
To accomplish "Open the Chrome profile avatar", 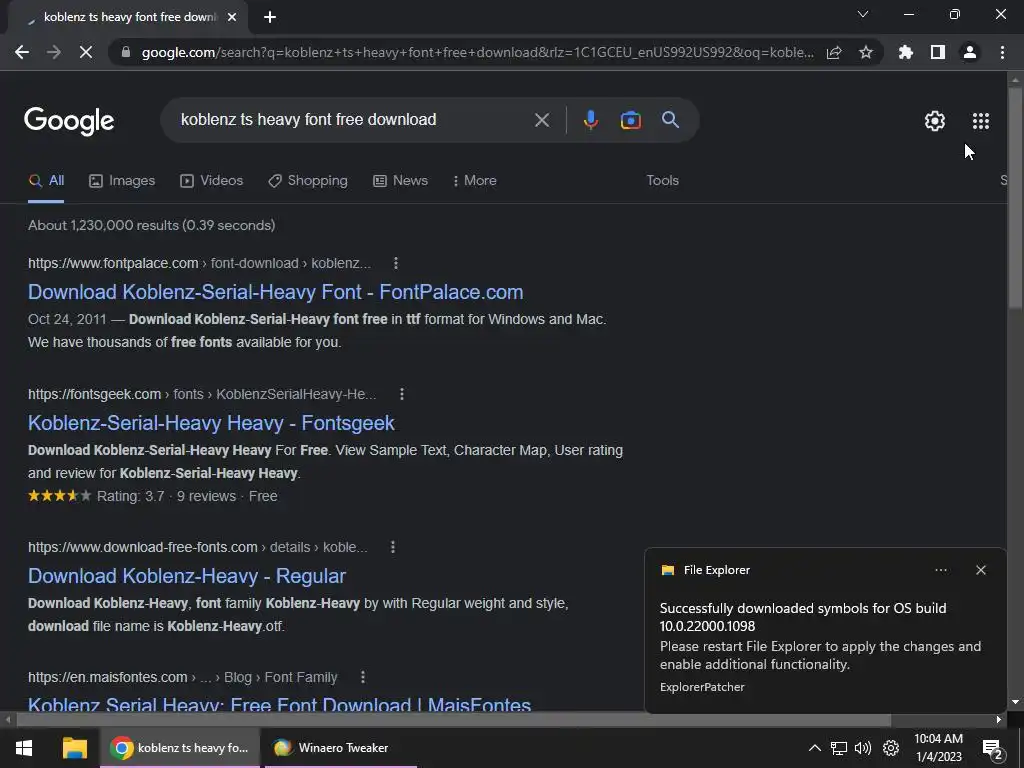I will pyautogui.click(x=970, y=52).
